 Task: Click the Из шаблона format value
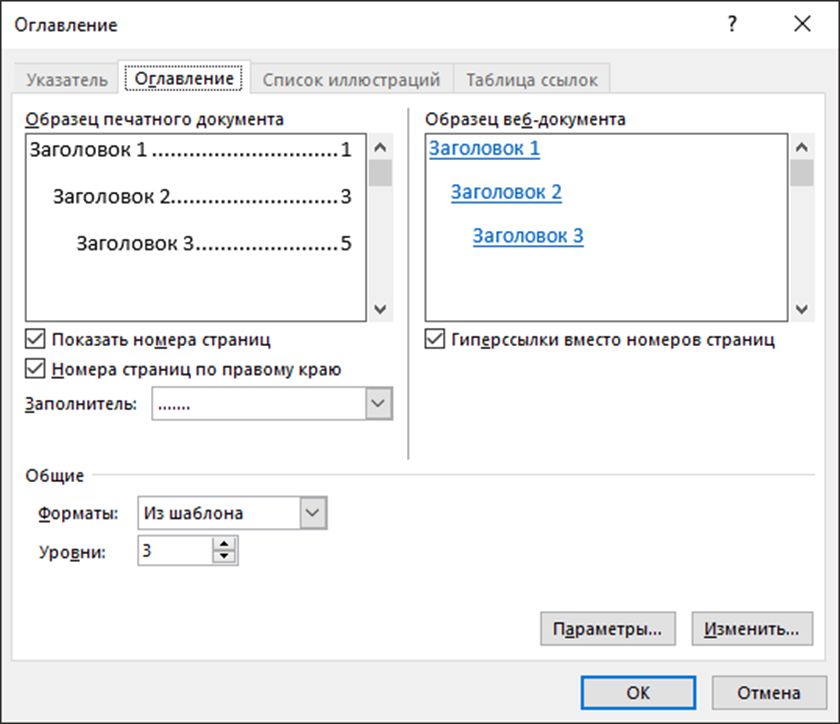coord(193,513)
